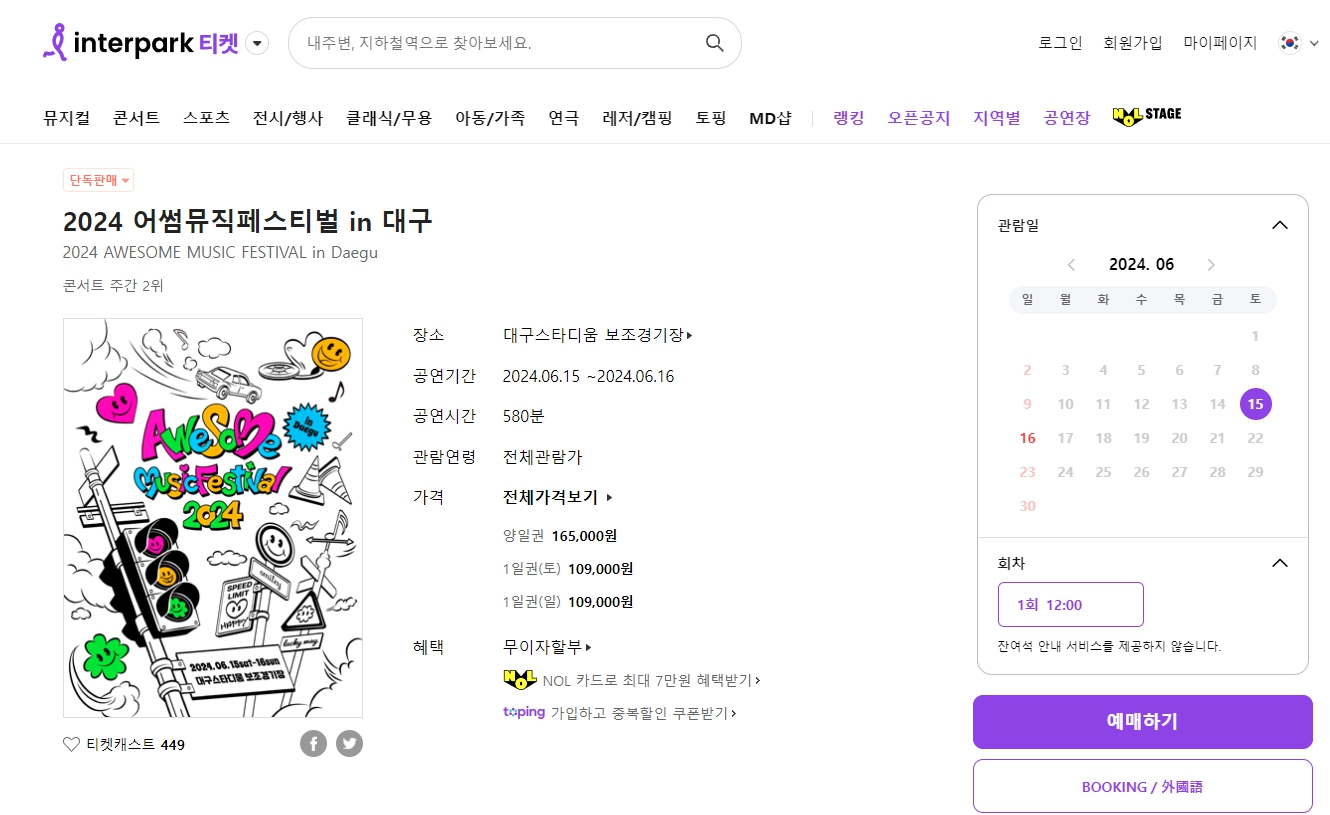Go to previous month in calendar
The height and width of the screenshot is (815, 1330).
tap(1071, 265)
